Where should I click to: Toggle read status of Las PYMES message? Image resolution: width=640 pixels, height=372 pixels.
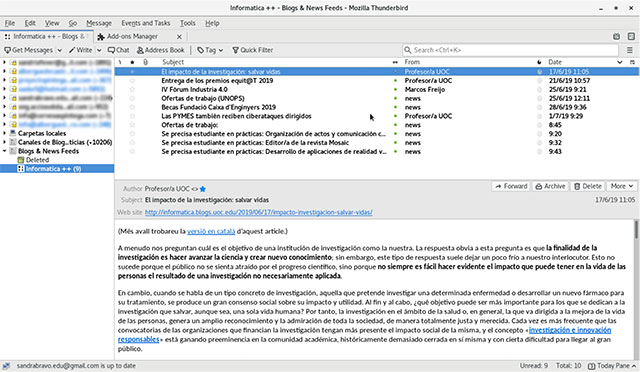[x=395, y=116]
